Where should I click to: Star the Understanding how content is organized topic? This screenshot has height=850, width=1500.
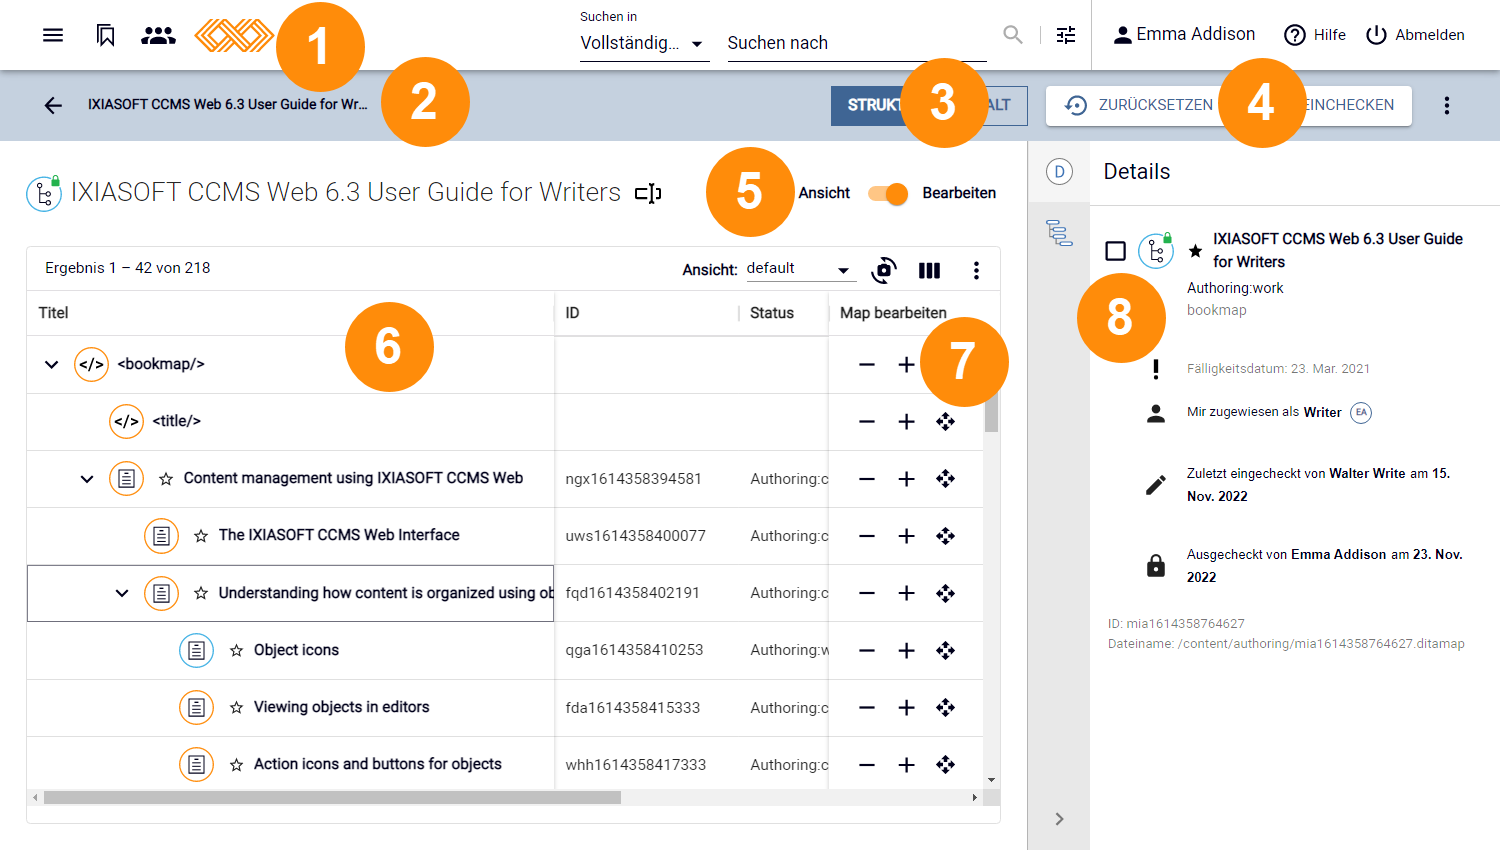click(x=201, y=593)
